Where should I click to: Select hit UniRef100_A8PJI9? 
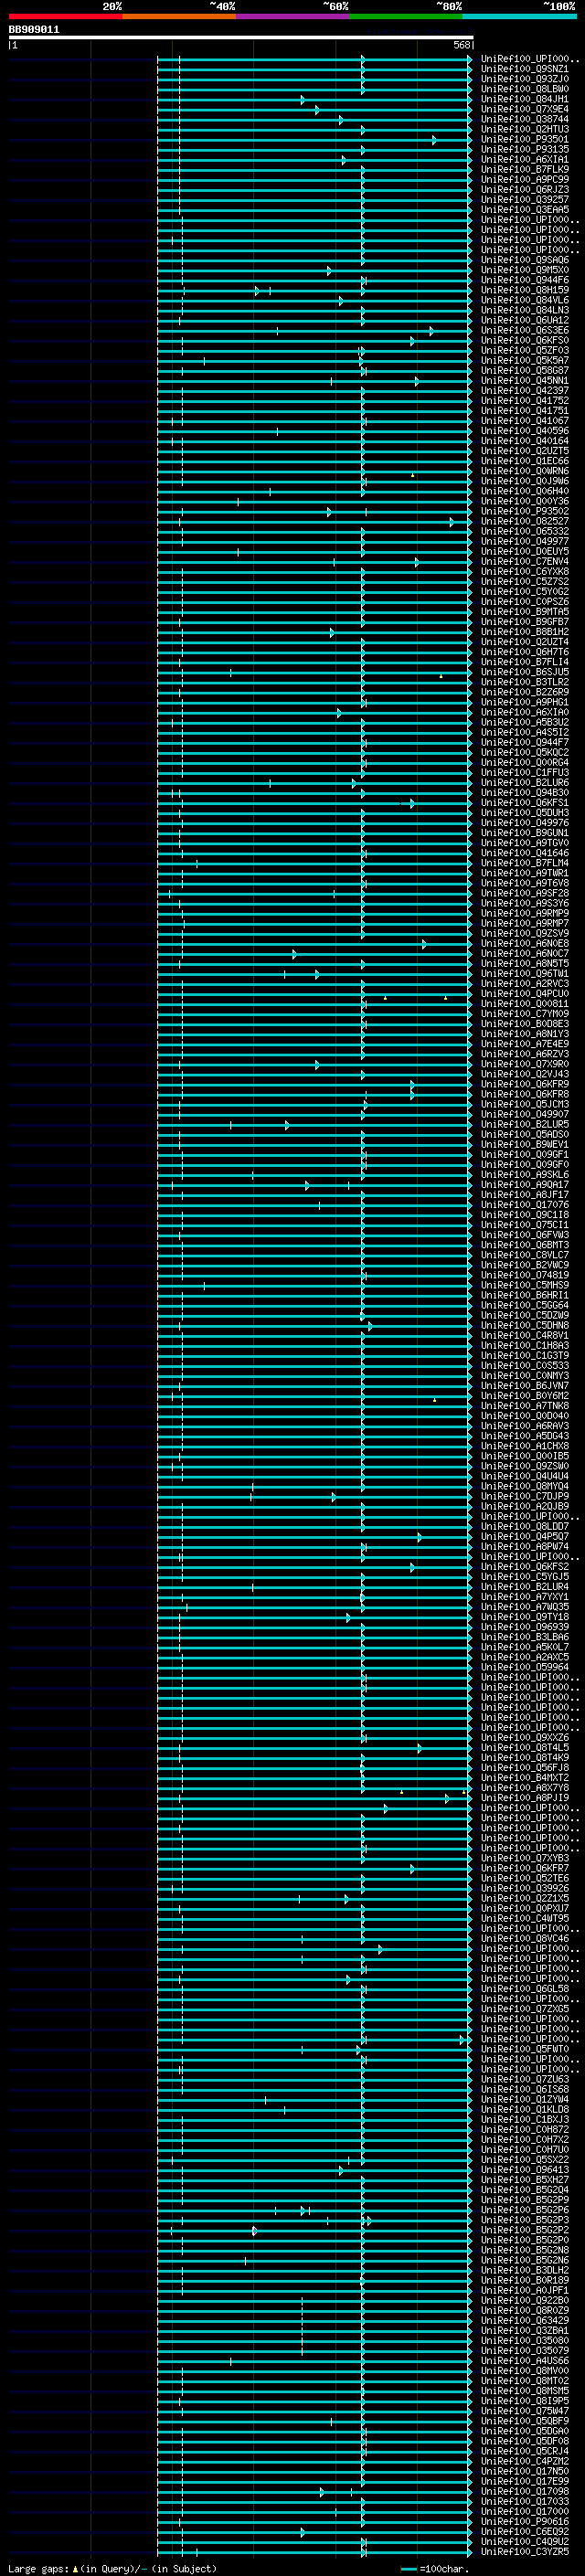[x=525, y=1798]
